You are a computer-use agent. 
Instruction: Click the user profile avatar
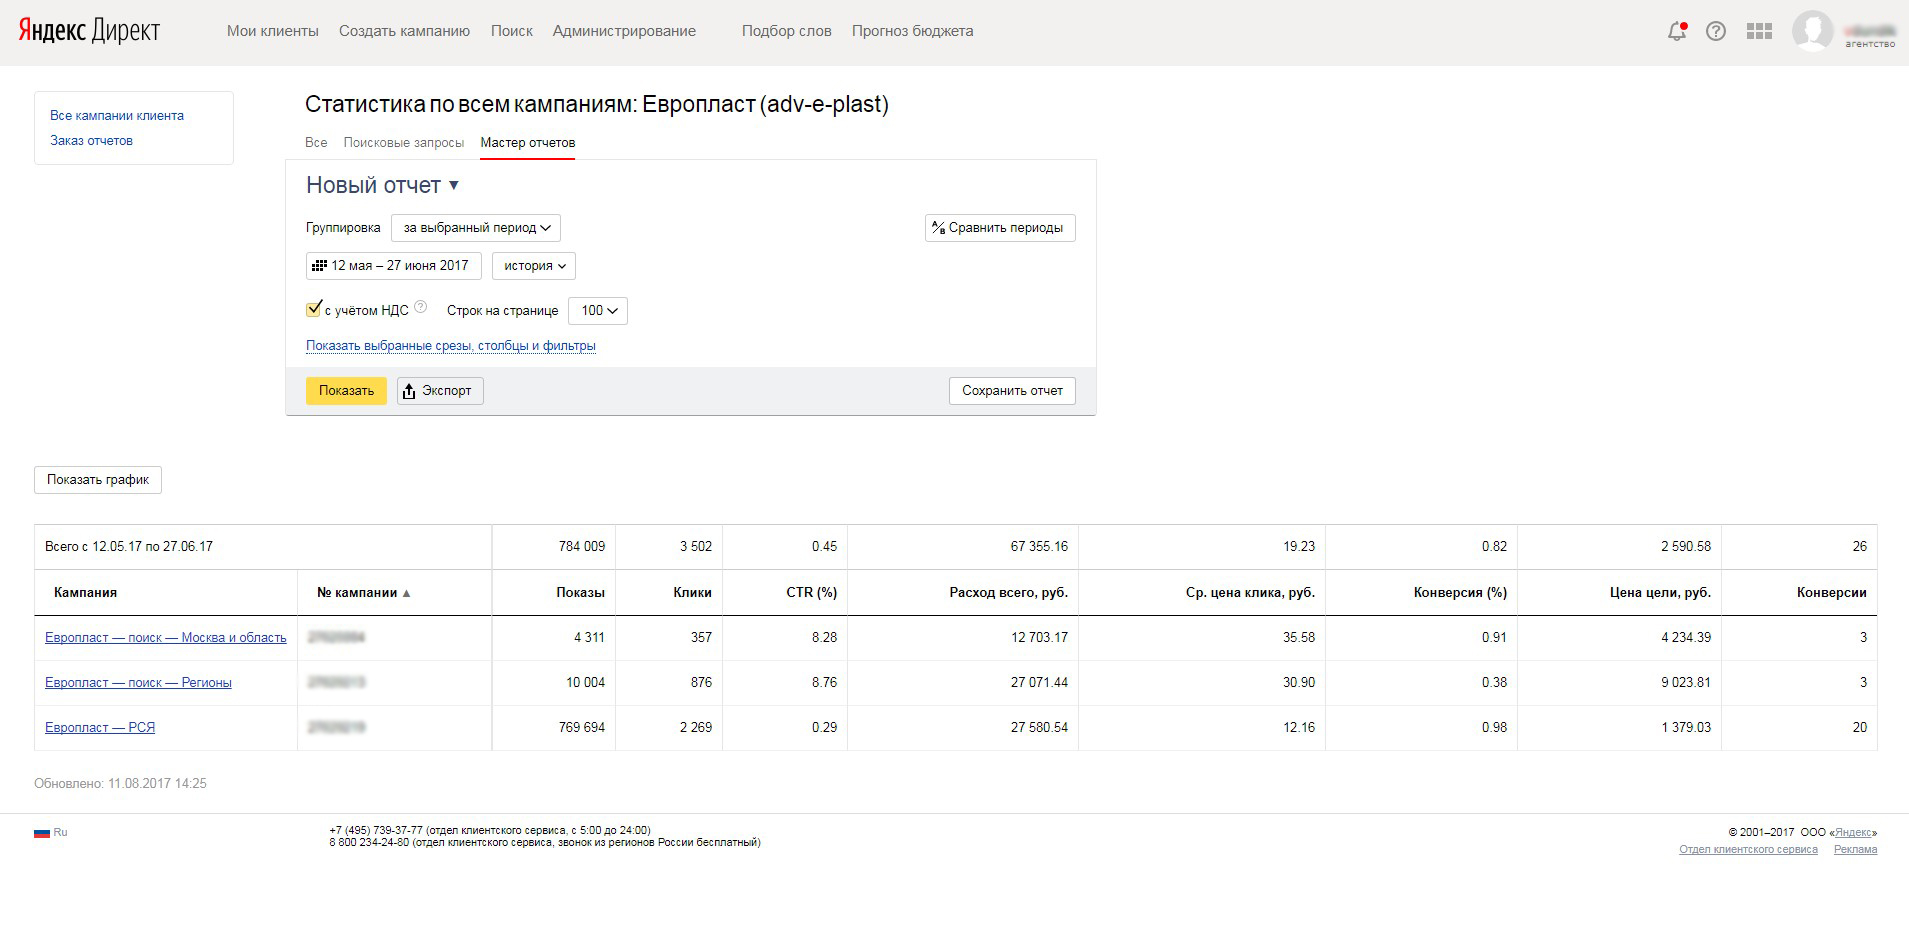1812,31
